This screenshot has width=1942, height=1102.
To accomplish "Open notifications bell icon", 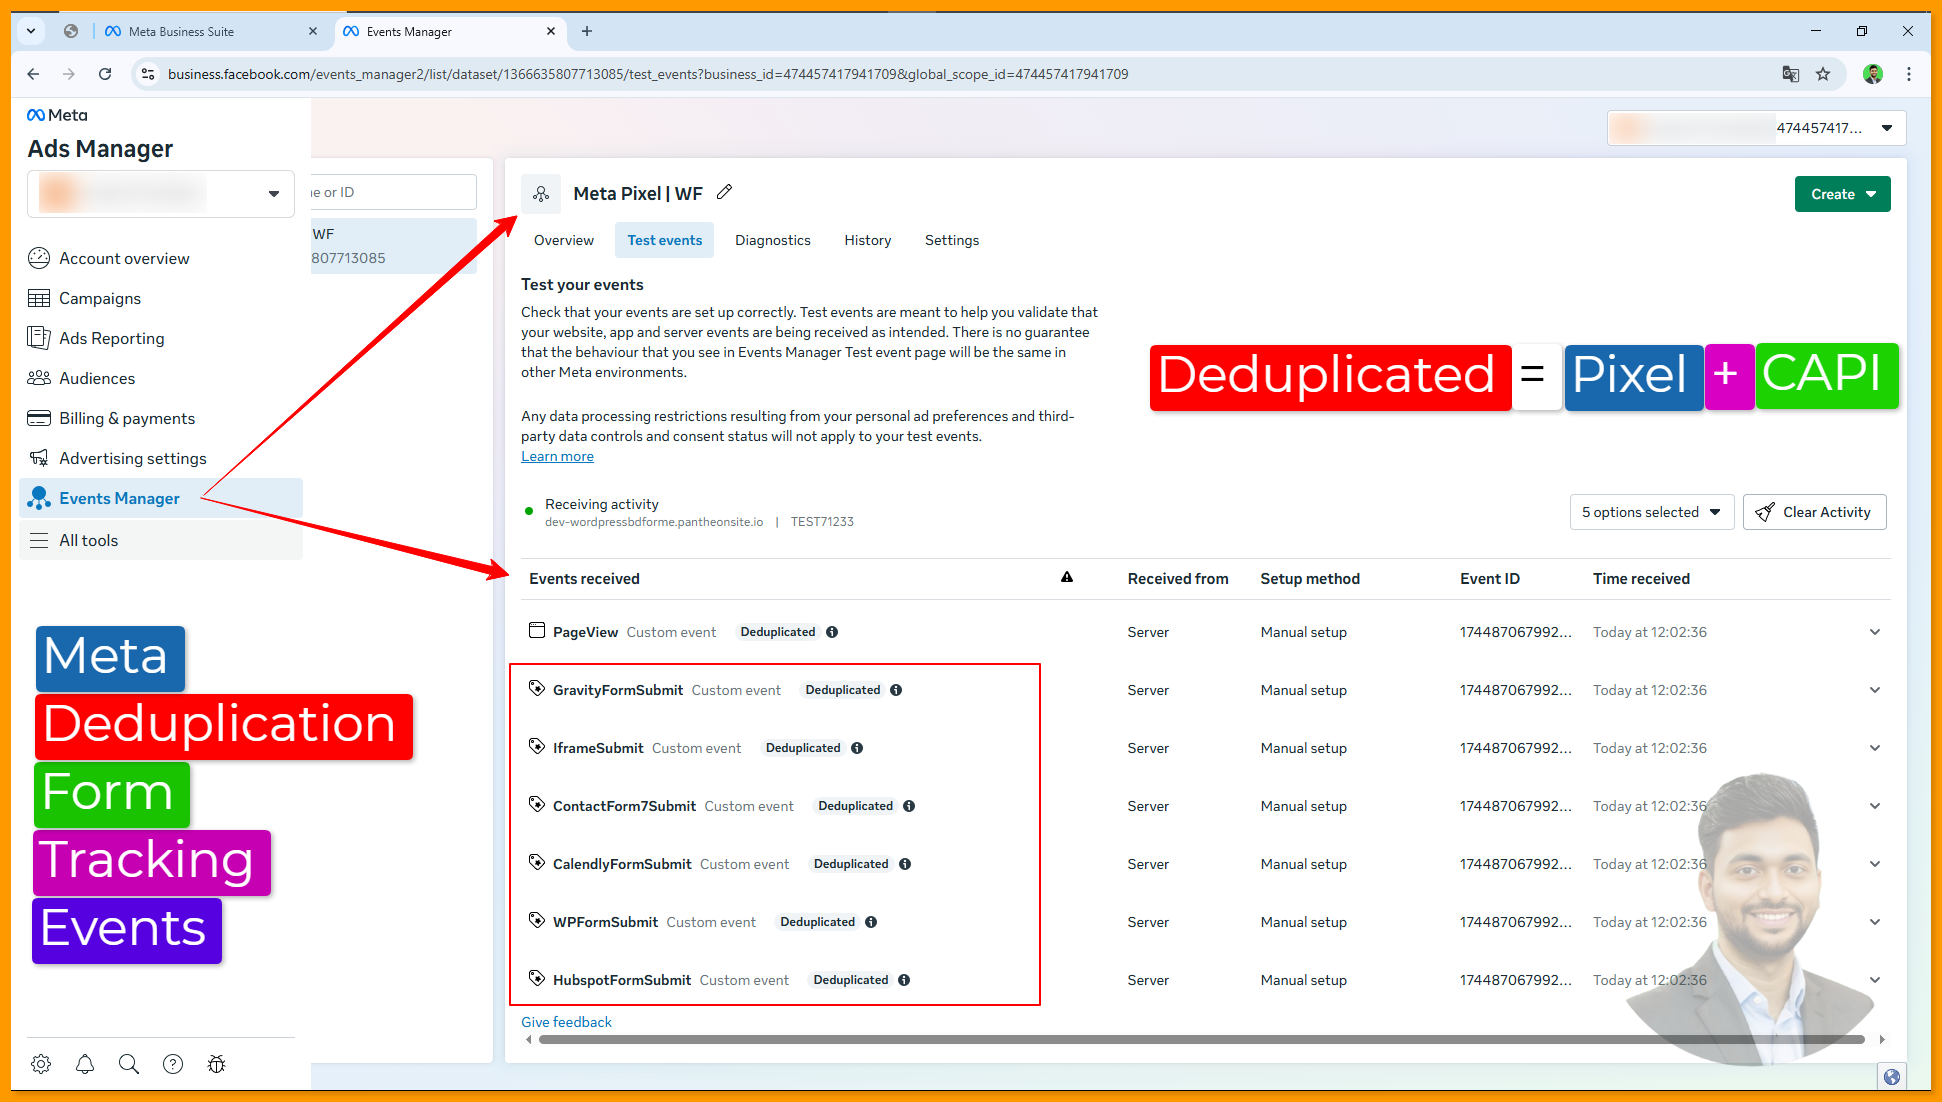I will [x=85, y=1064].
